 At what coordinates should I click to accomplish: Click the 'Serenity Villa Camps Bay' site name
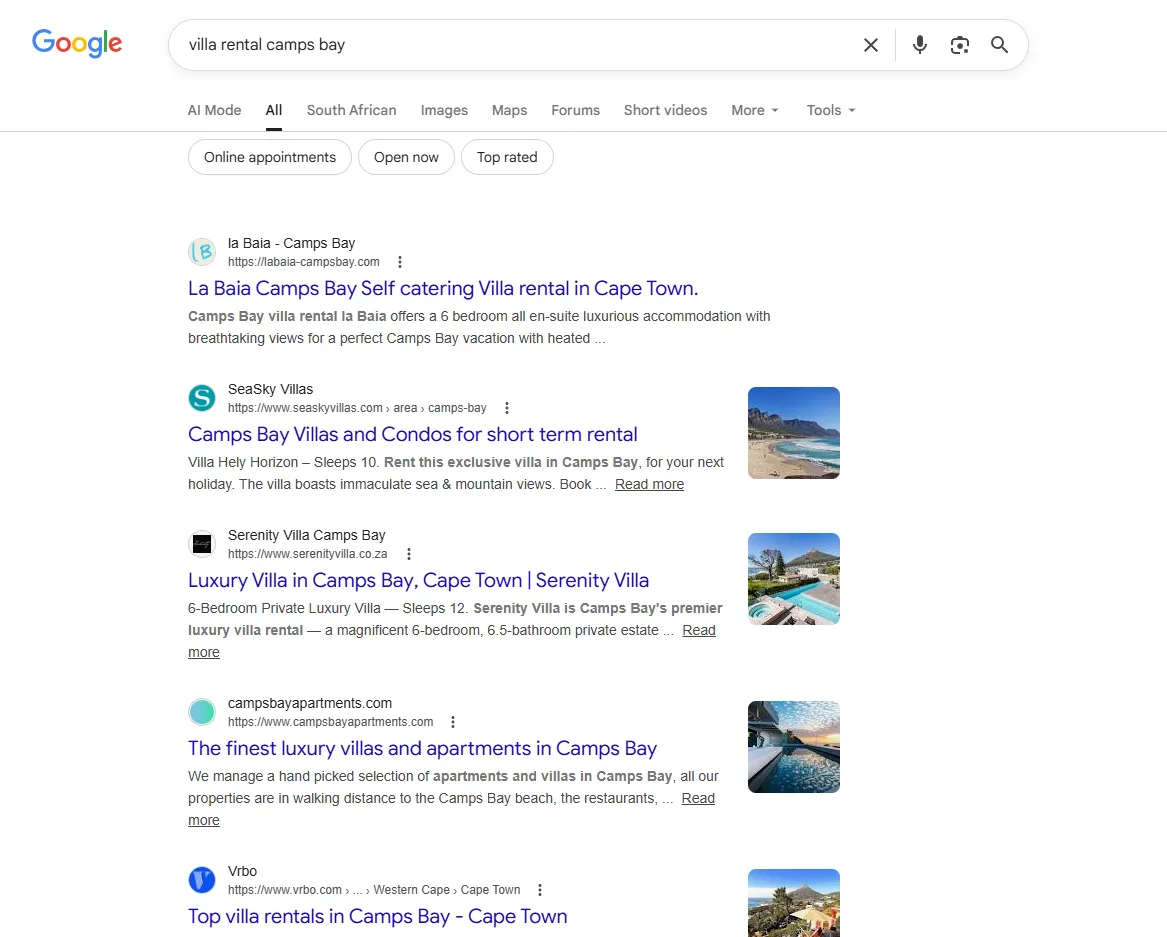307,535
